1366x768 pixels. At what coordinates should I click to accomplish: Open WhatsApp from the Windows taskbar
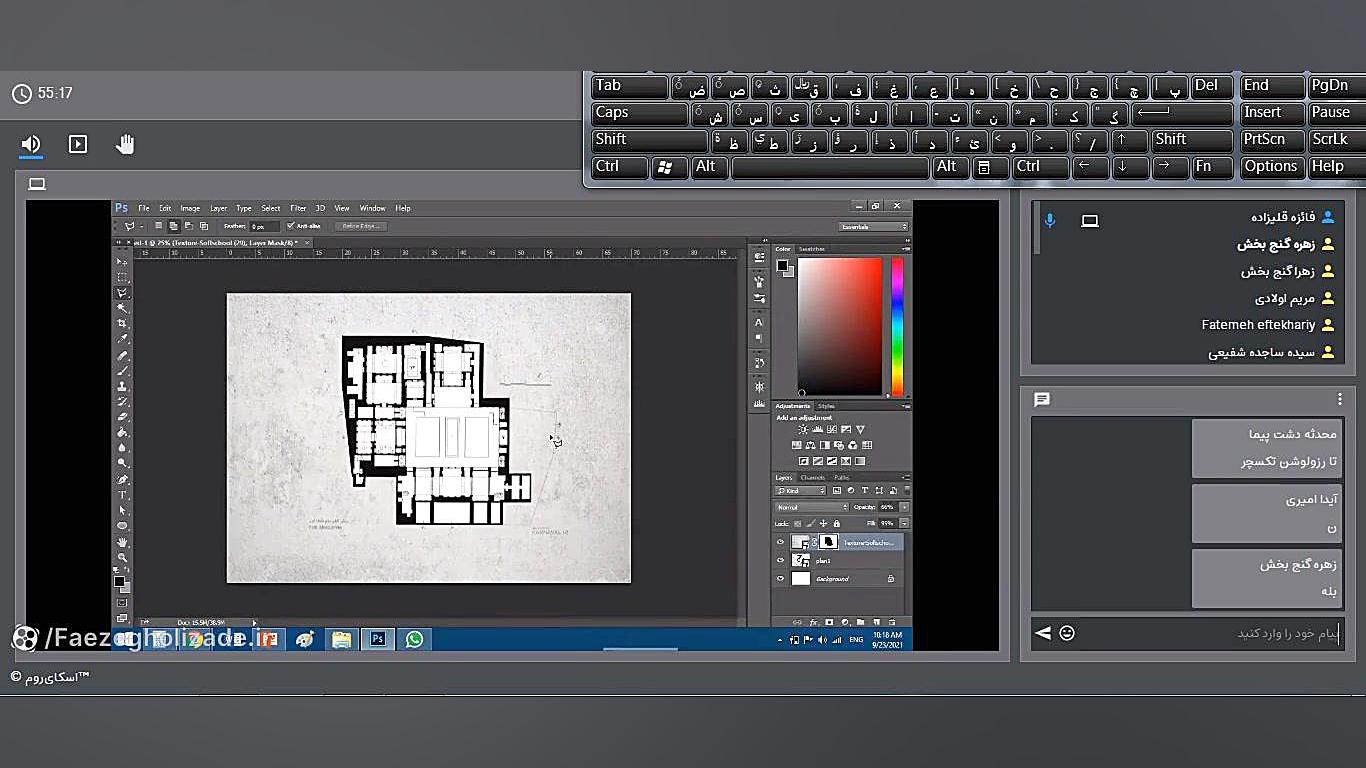coord(414,639)
